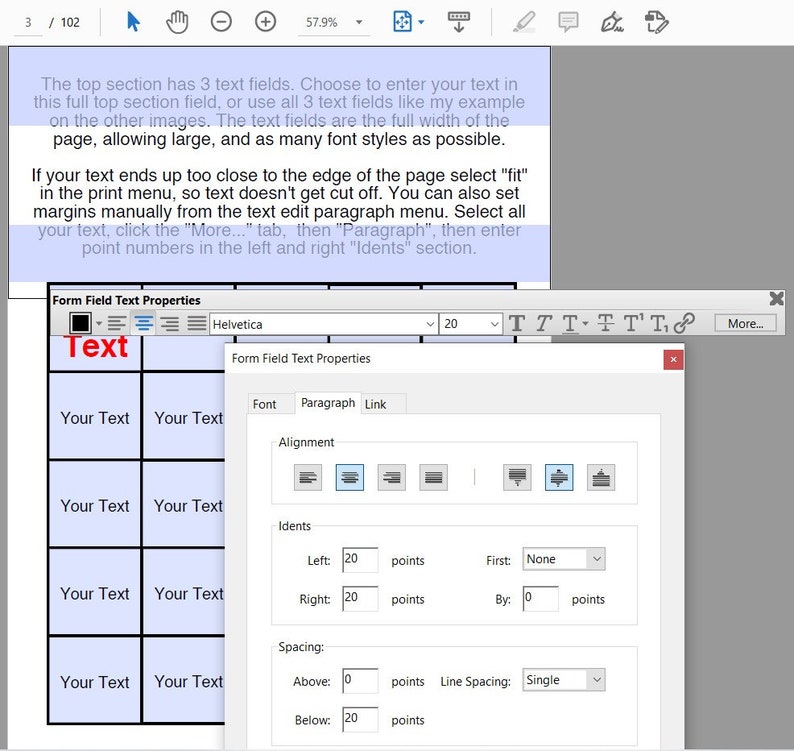Select the arrow selection tool

(x=133, y=22)
